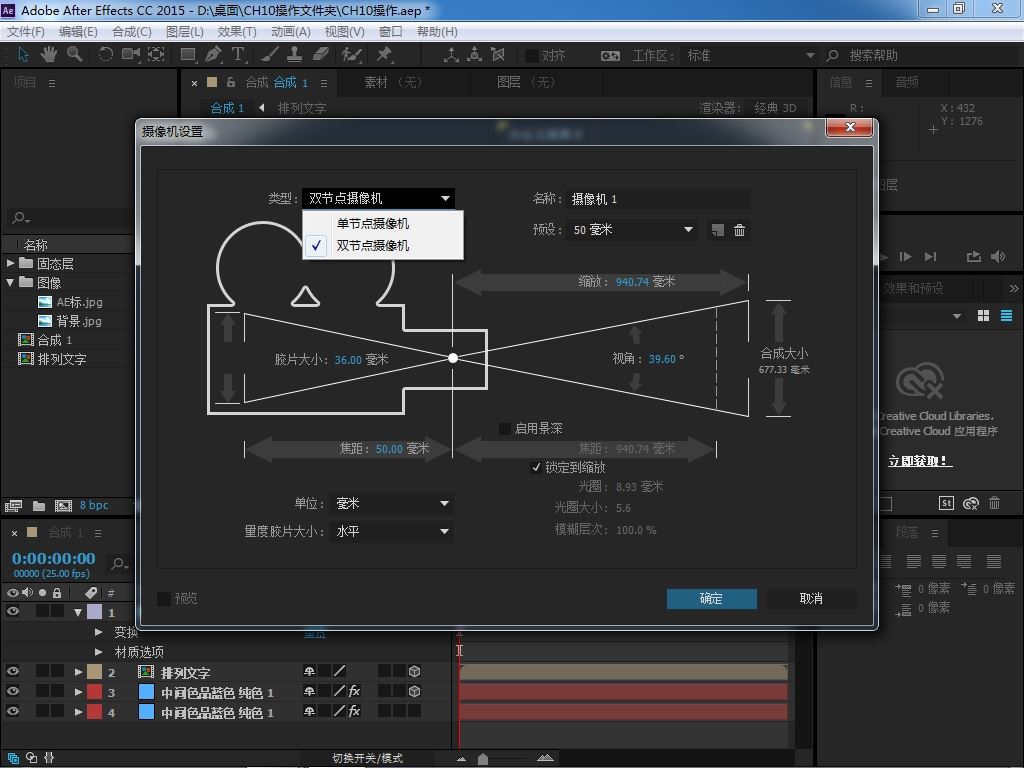The image size is (1024, 768).
Task: Open the 动画(A) menu
Action: (291, 31)
